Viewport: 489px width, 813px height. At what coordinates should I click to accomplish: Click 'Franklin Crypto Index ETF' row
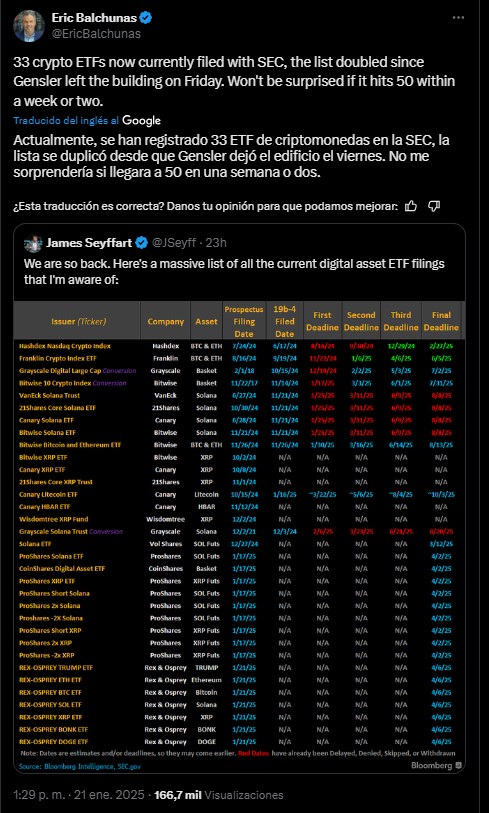click(239, 358)
